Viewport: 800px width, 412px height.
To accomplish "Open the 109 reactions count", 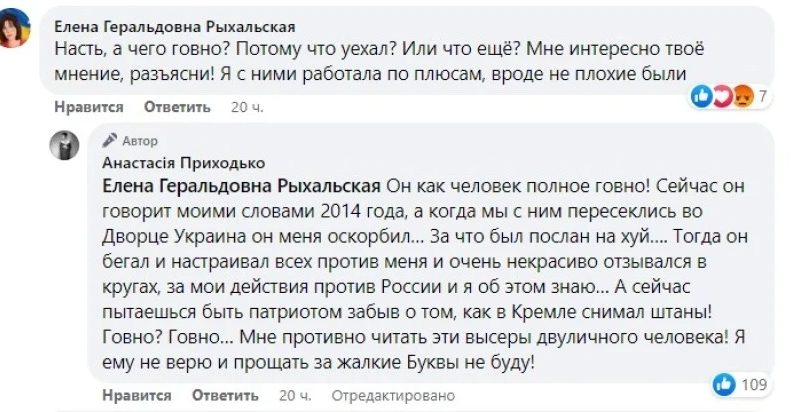I will 753,384.
